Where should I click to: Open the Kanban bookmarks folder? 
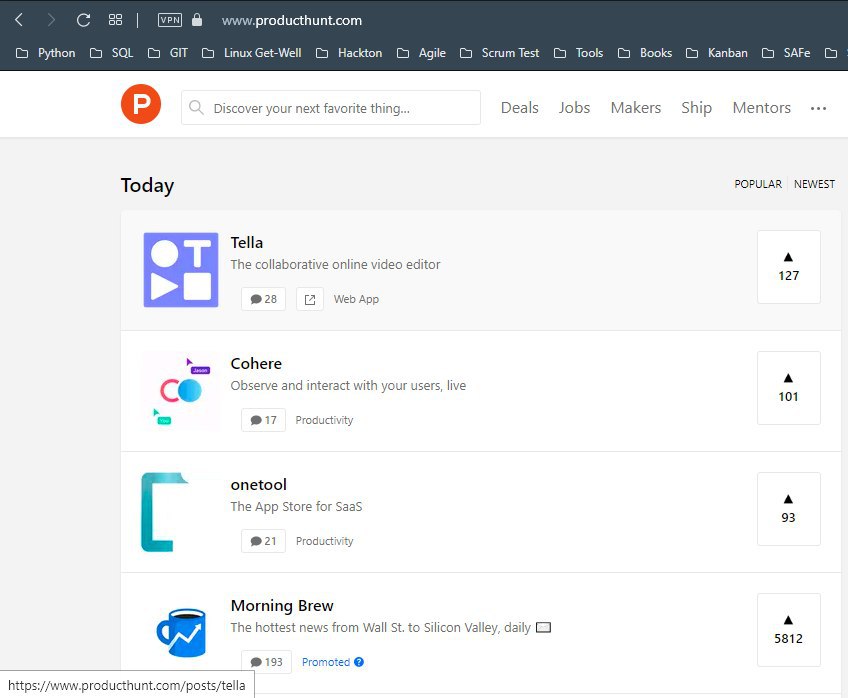[x=717, y=53]
